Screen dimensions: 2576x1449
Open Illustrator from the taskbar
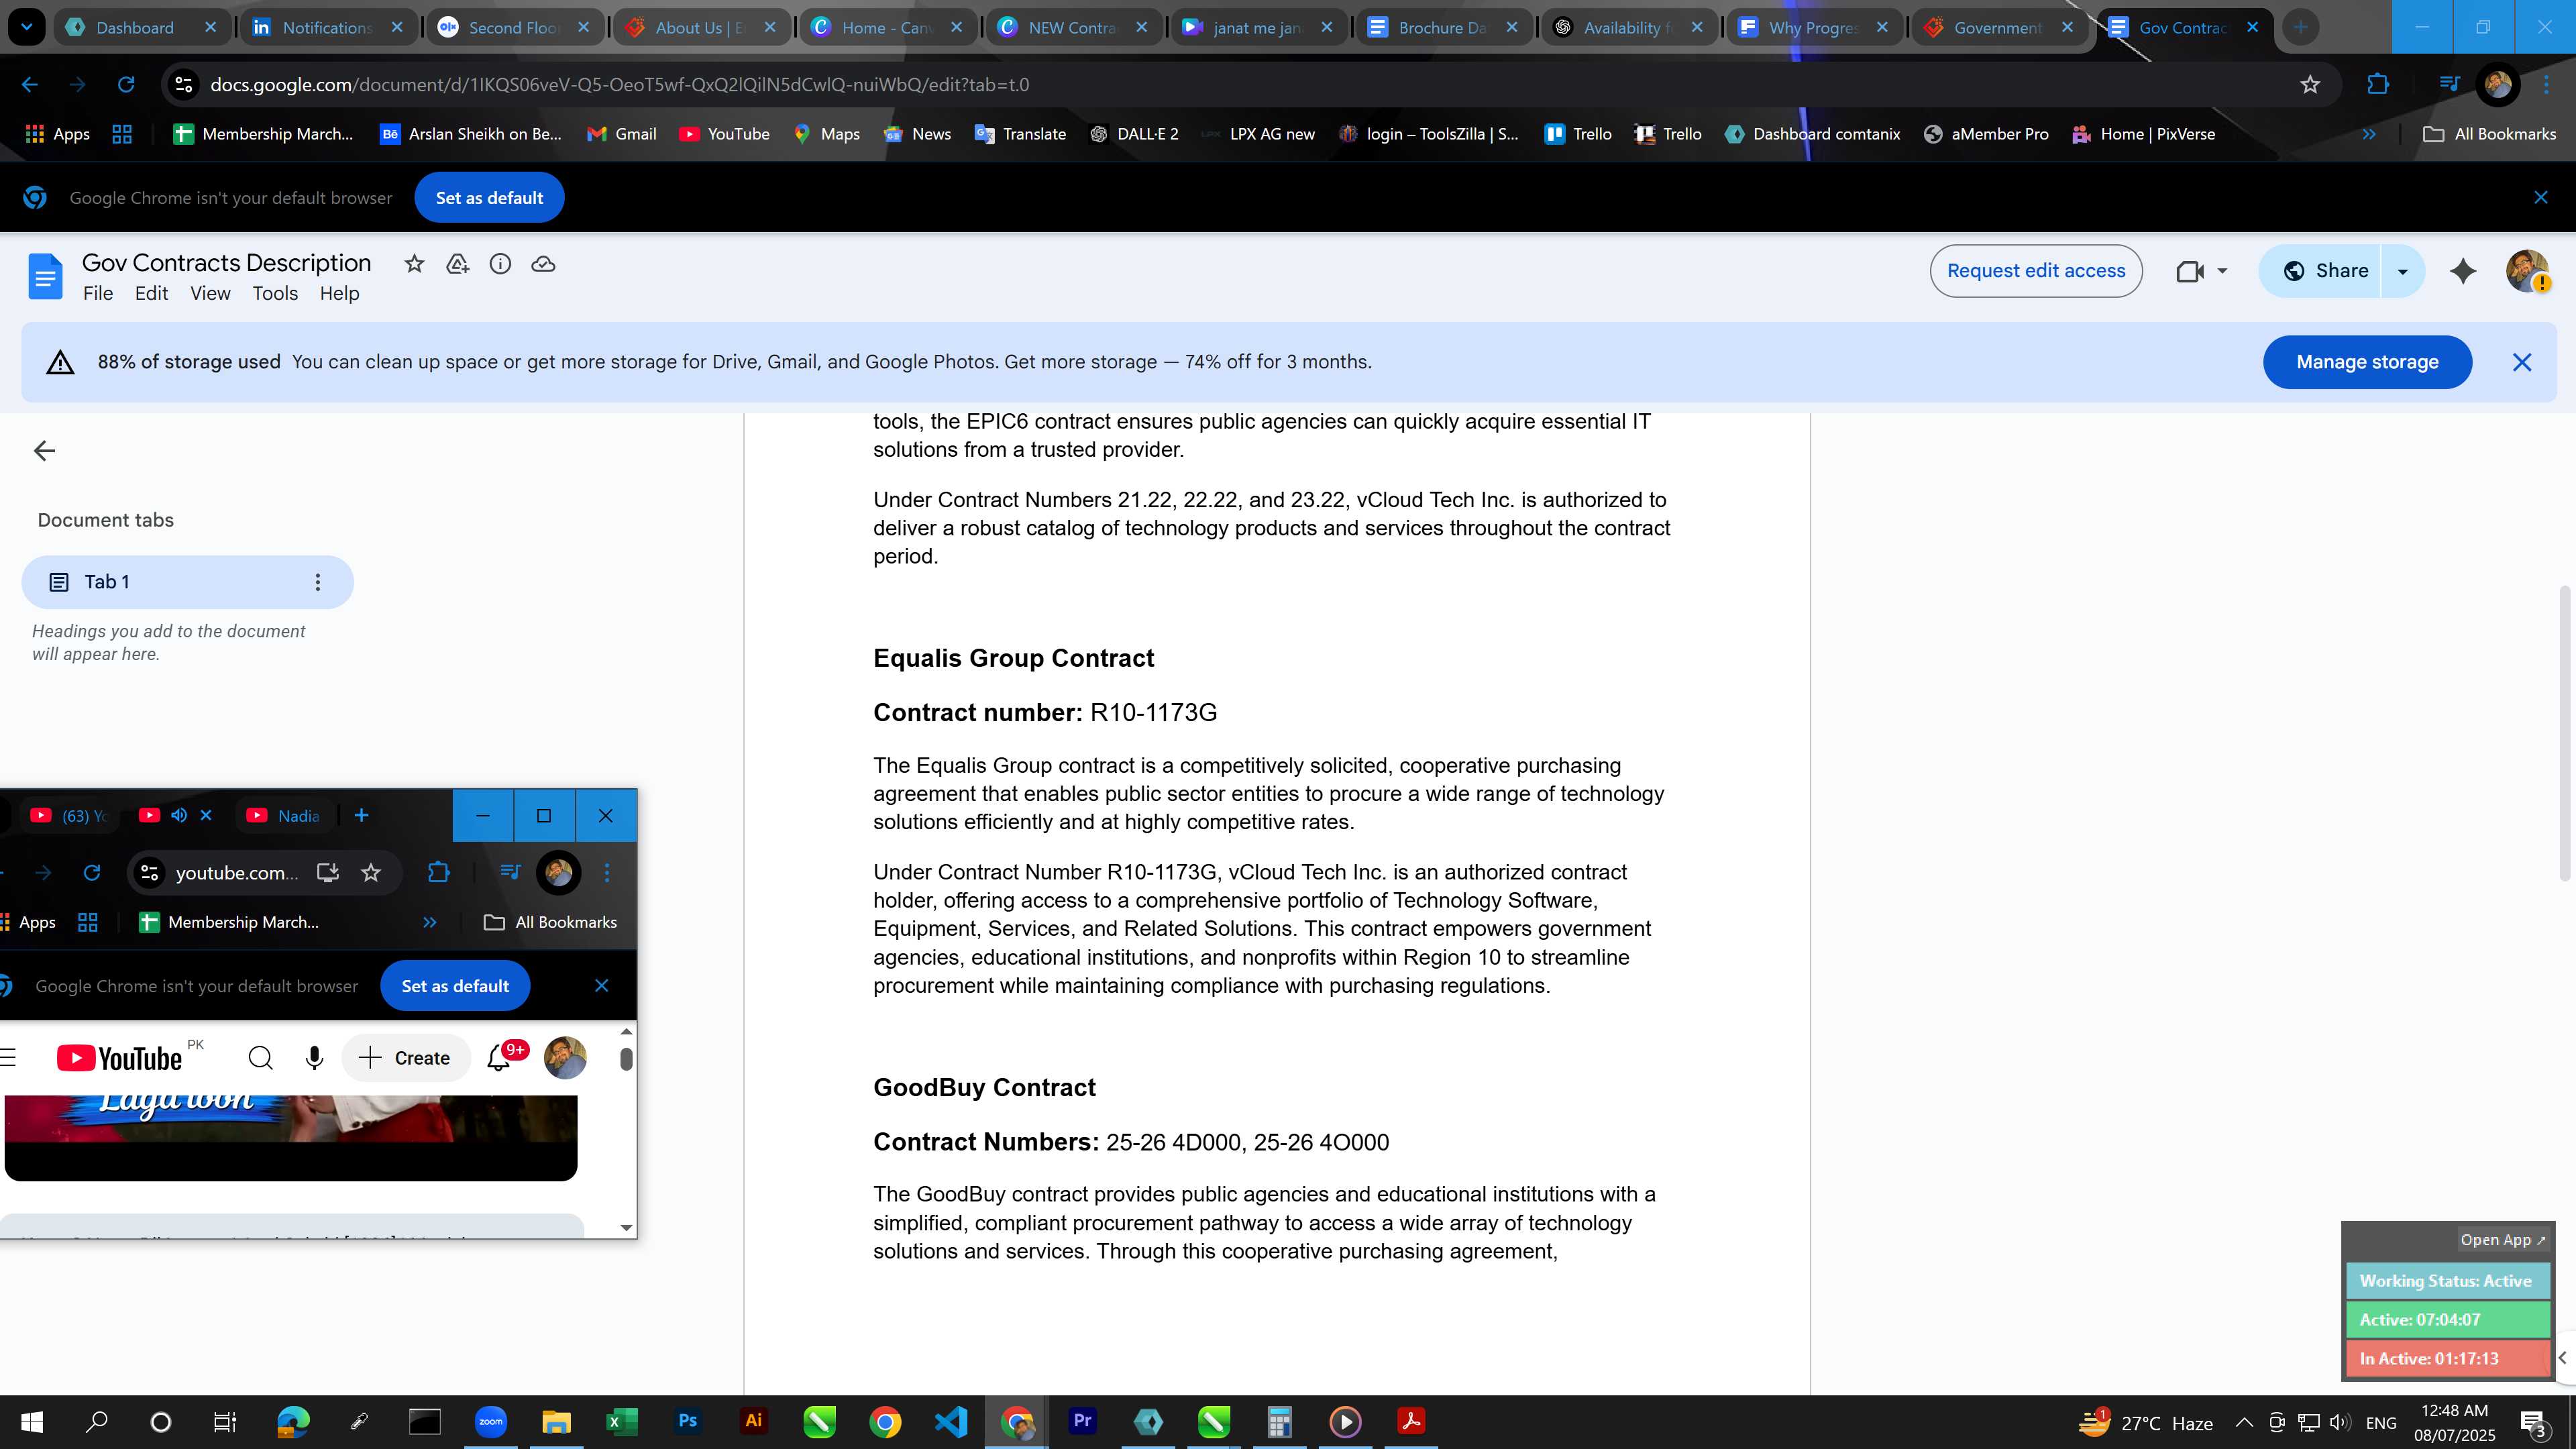point(753,1421)
